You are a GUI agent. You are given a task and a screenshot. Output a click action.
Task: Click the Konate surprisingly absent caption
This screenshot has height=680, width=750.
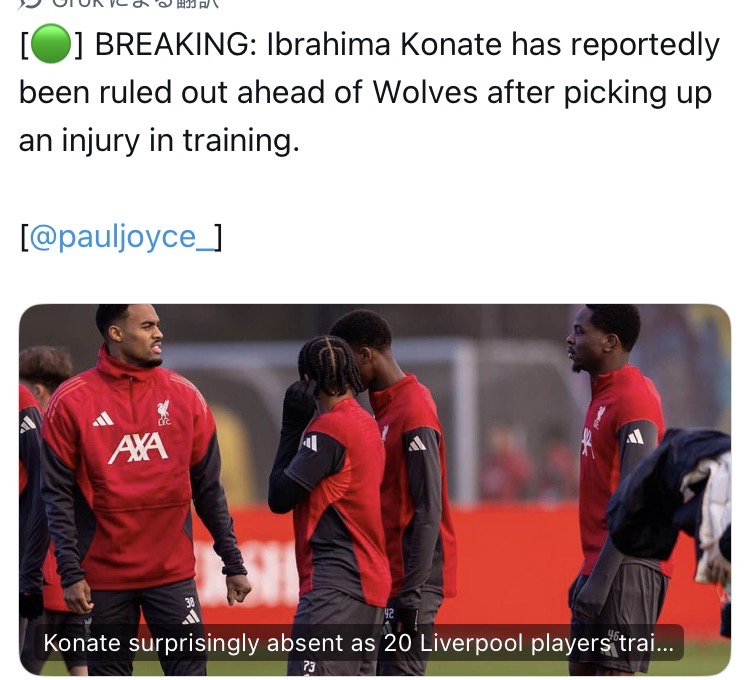(359, 643)
